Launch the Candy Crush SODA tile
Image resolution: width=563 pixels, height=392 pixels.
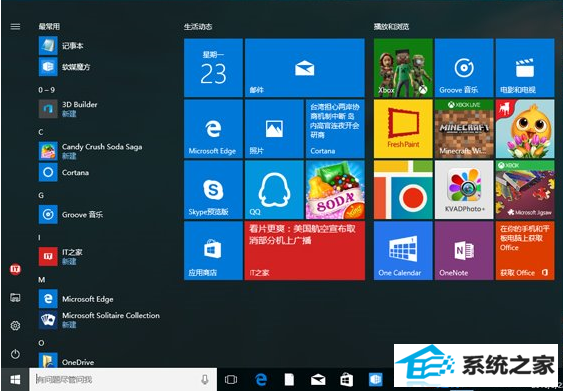point(335,190)
